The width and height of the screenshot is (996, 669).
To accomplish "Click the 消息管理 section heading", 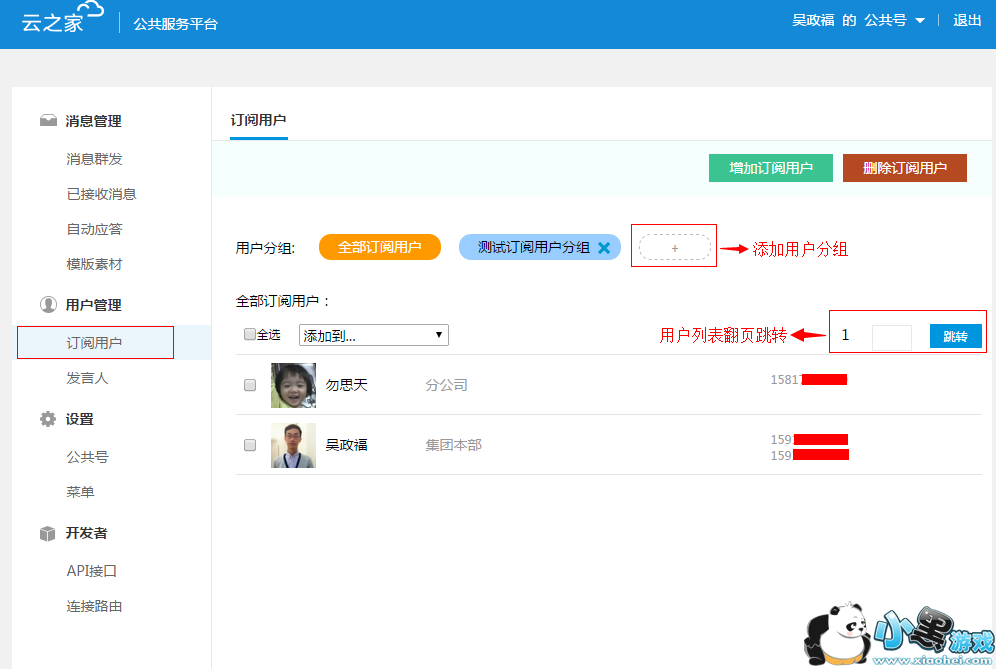I will 93,121.
